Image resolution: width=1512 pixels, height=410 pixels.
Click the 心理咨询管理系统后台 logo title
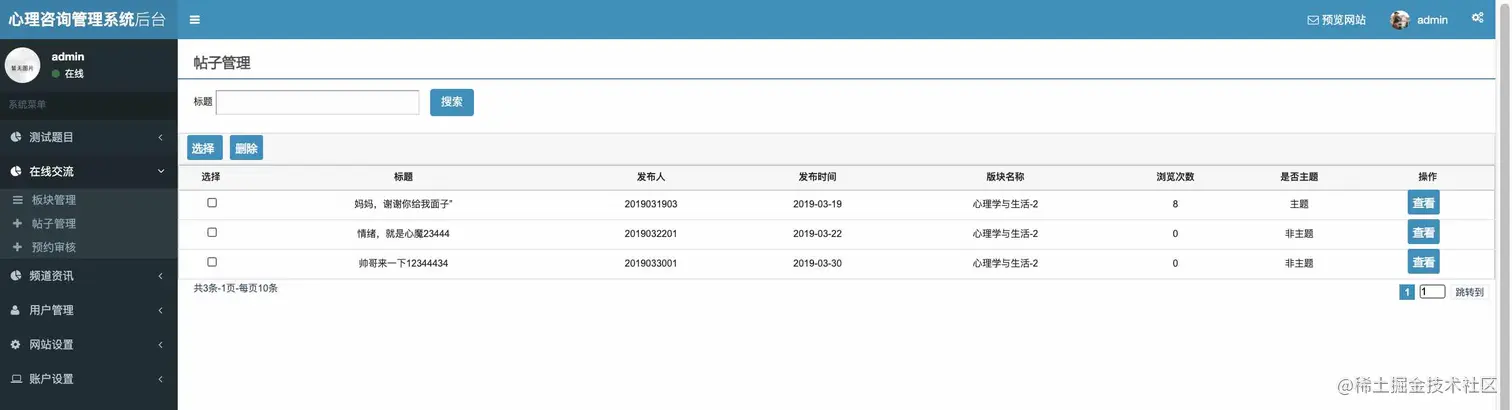pos(88,19)
